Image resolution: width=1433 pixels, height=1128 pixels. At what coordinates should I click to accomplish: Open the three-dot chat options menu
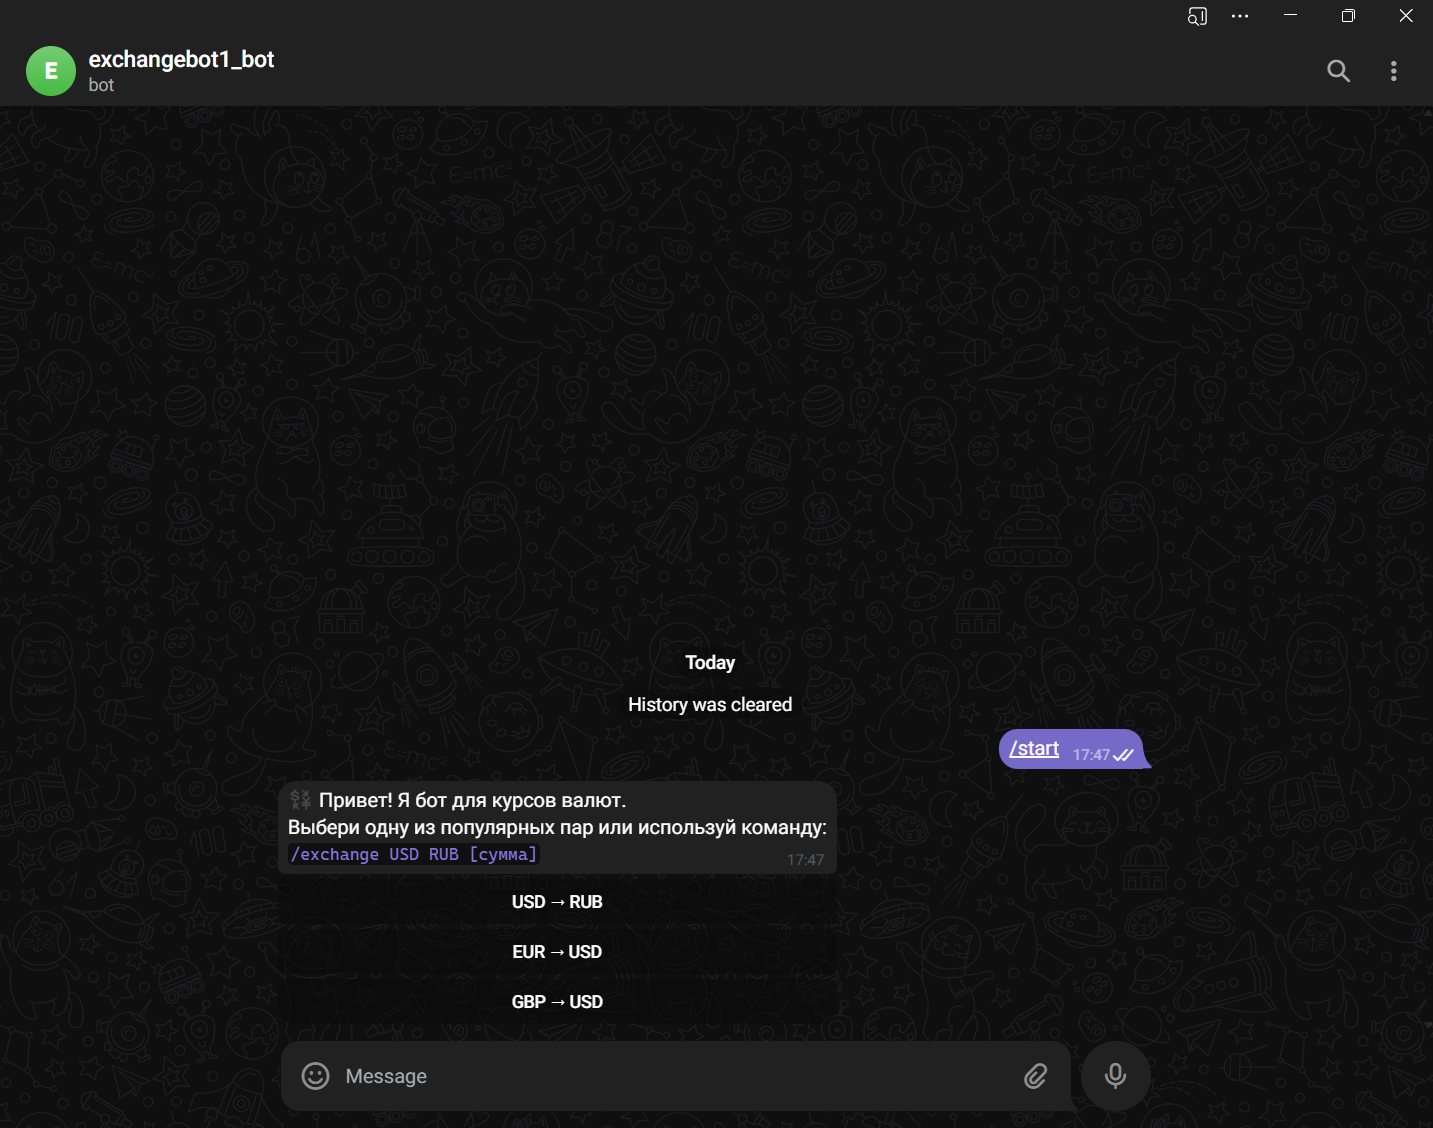1393,71
